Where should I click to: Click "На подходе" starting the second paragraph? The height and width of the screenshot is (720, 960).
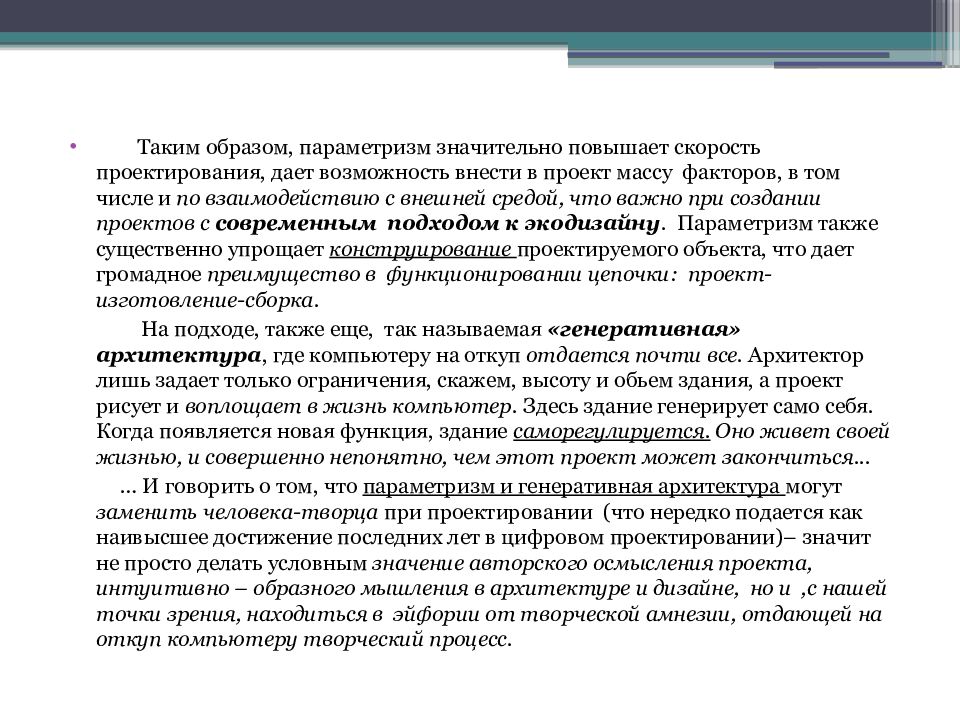pos(184,329)
